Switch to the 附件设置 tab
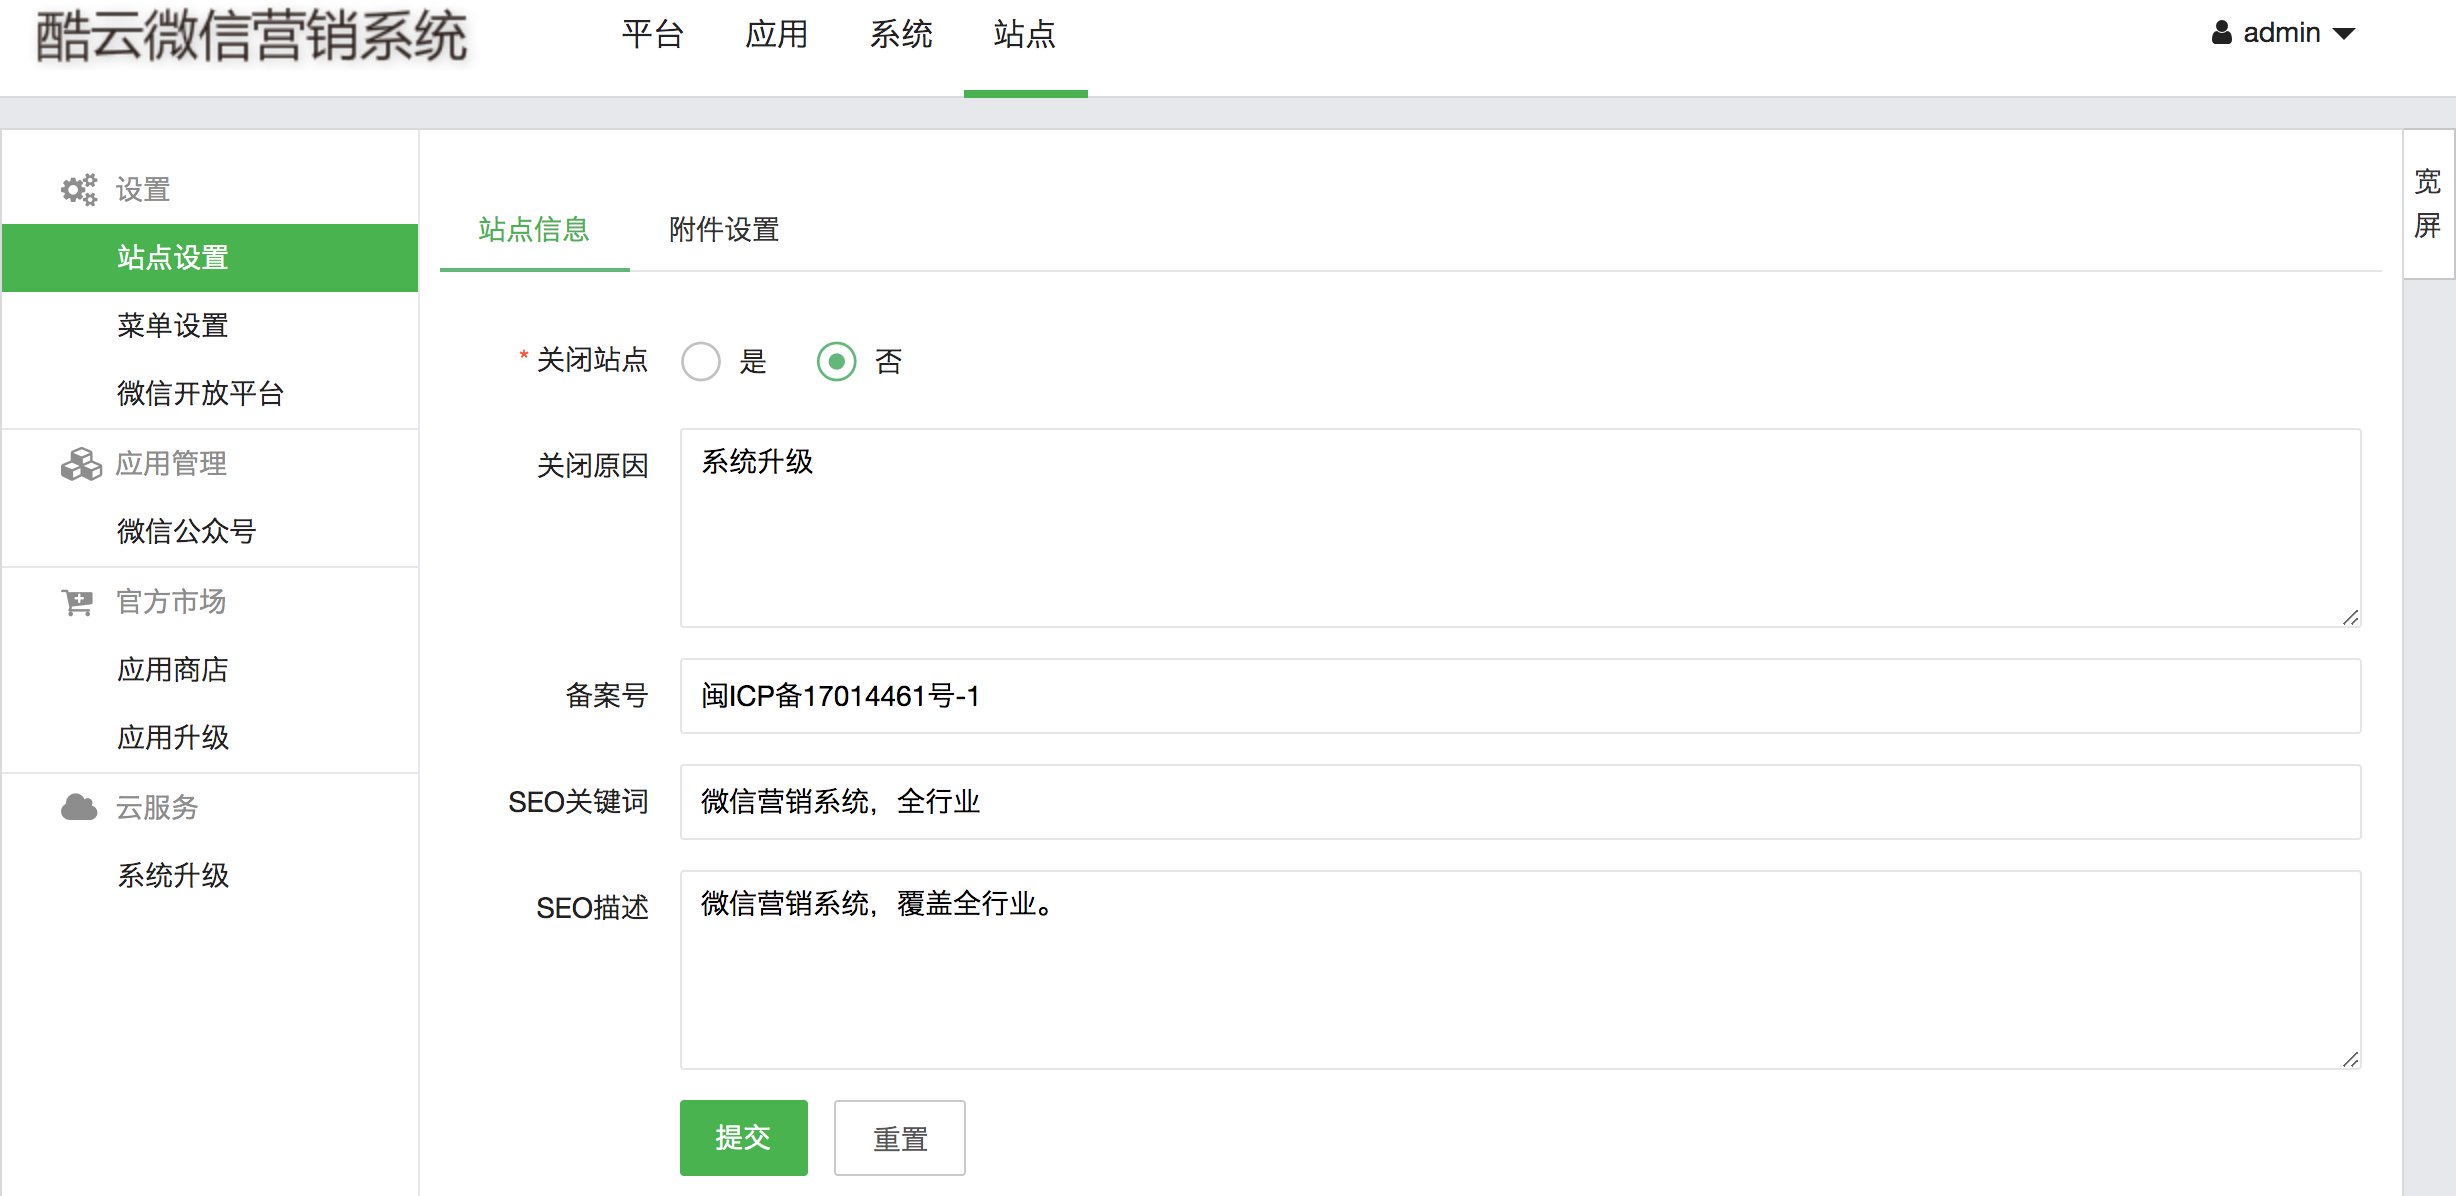 (724, 229)
